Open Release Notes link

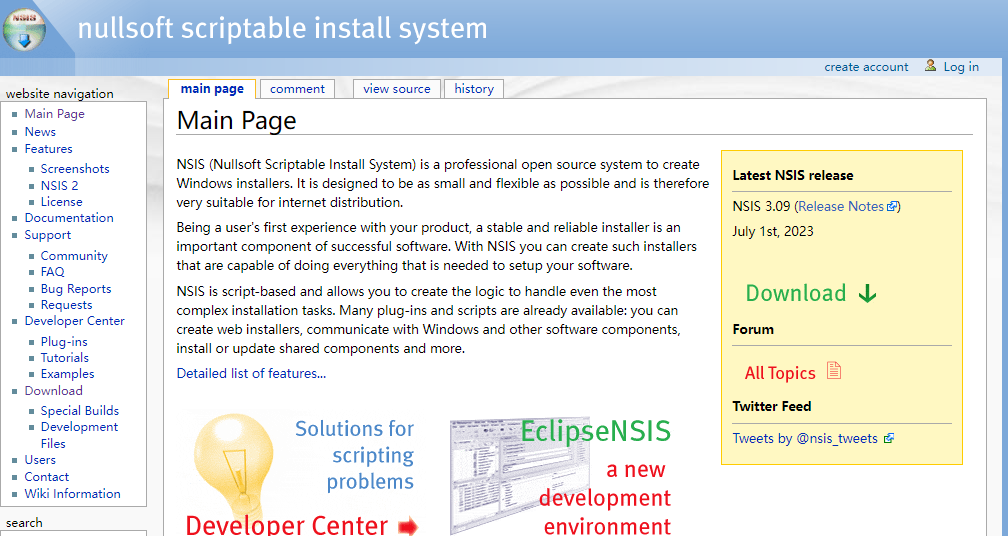point(841,206)
